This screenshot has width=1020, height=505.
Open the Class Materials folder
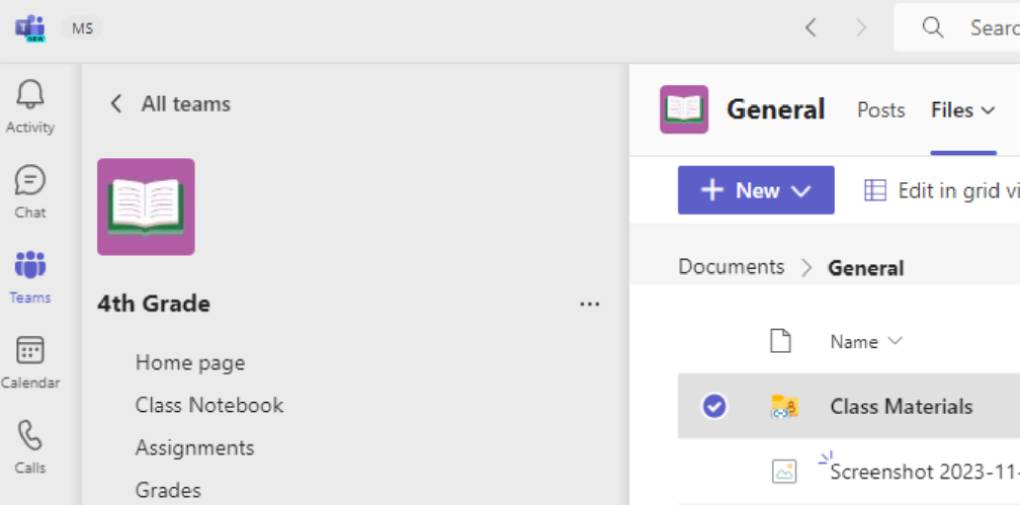[901, 407]
